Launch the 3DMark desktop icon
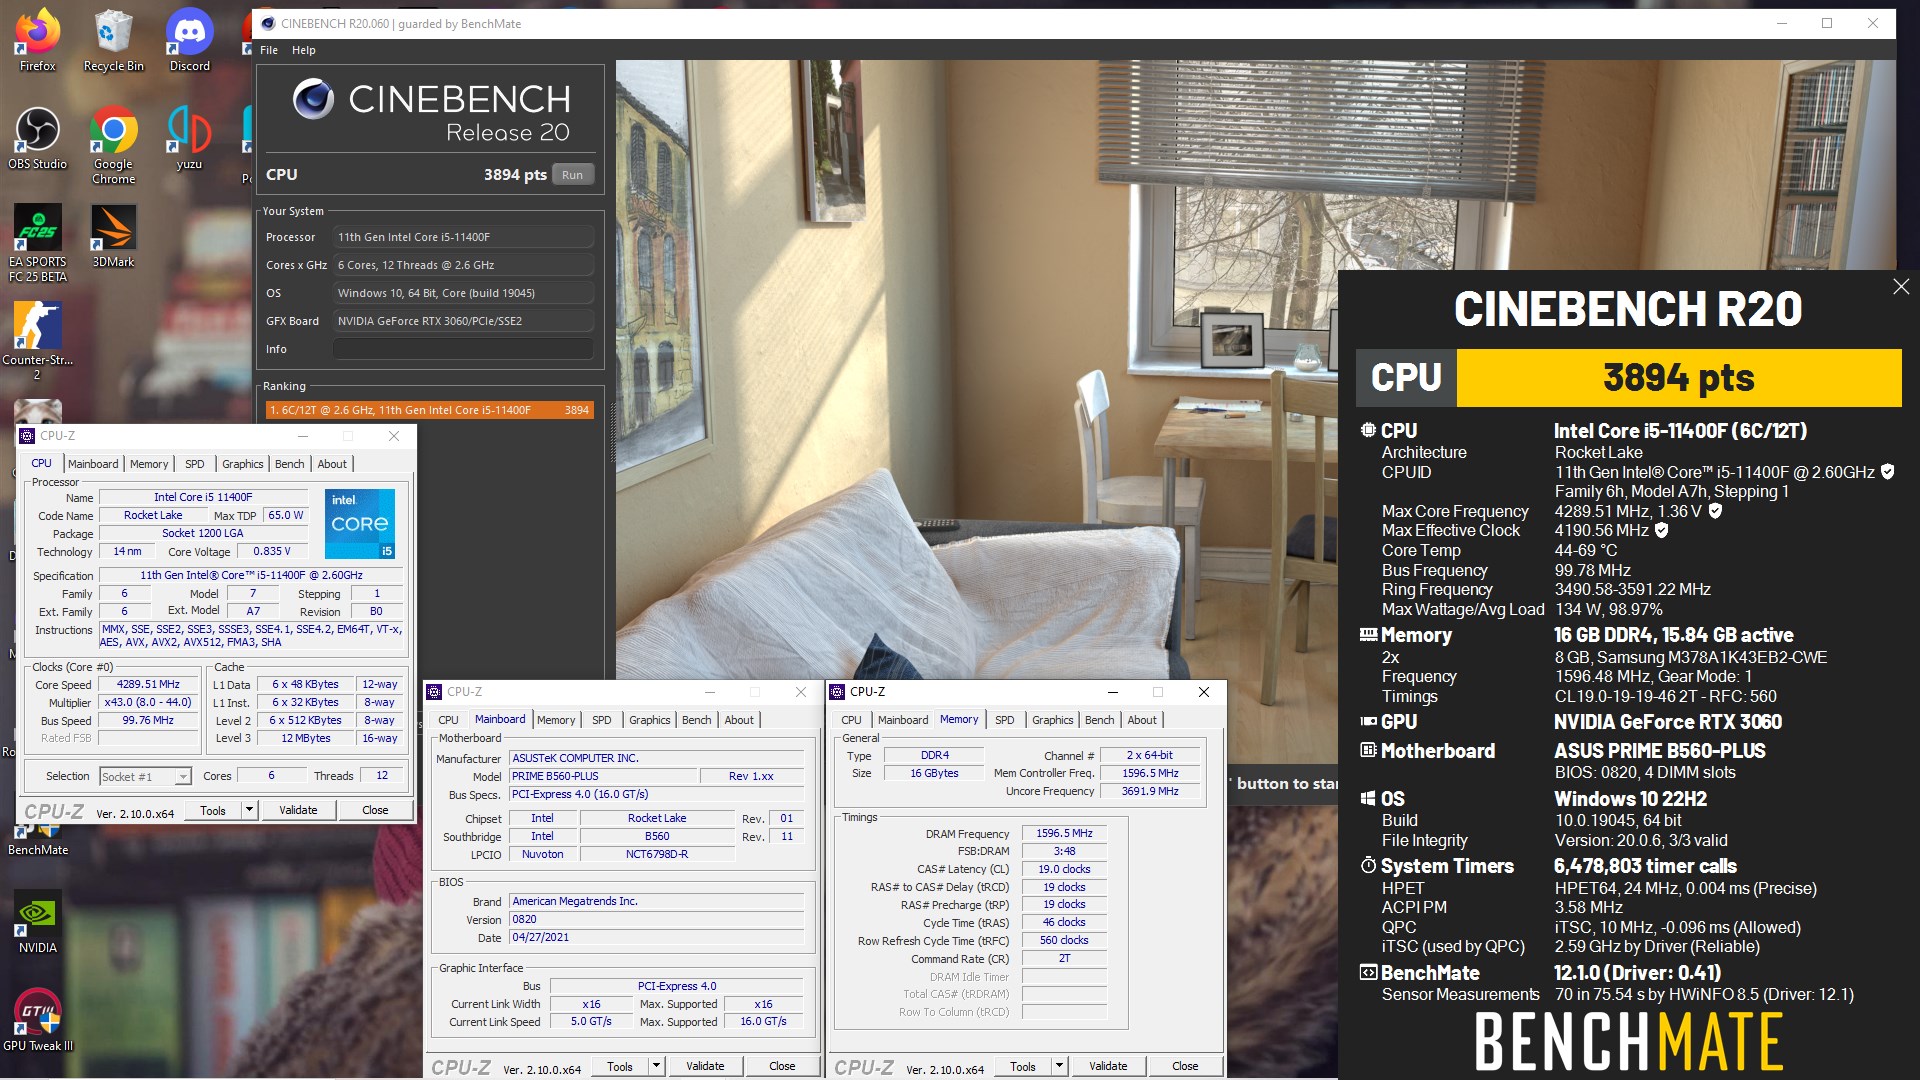The width and height of the screenshot is (1920, 1080). click(113, 236)
